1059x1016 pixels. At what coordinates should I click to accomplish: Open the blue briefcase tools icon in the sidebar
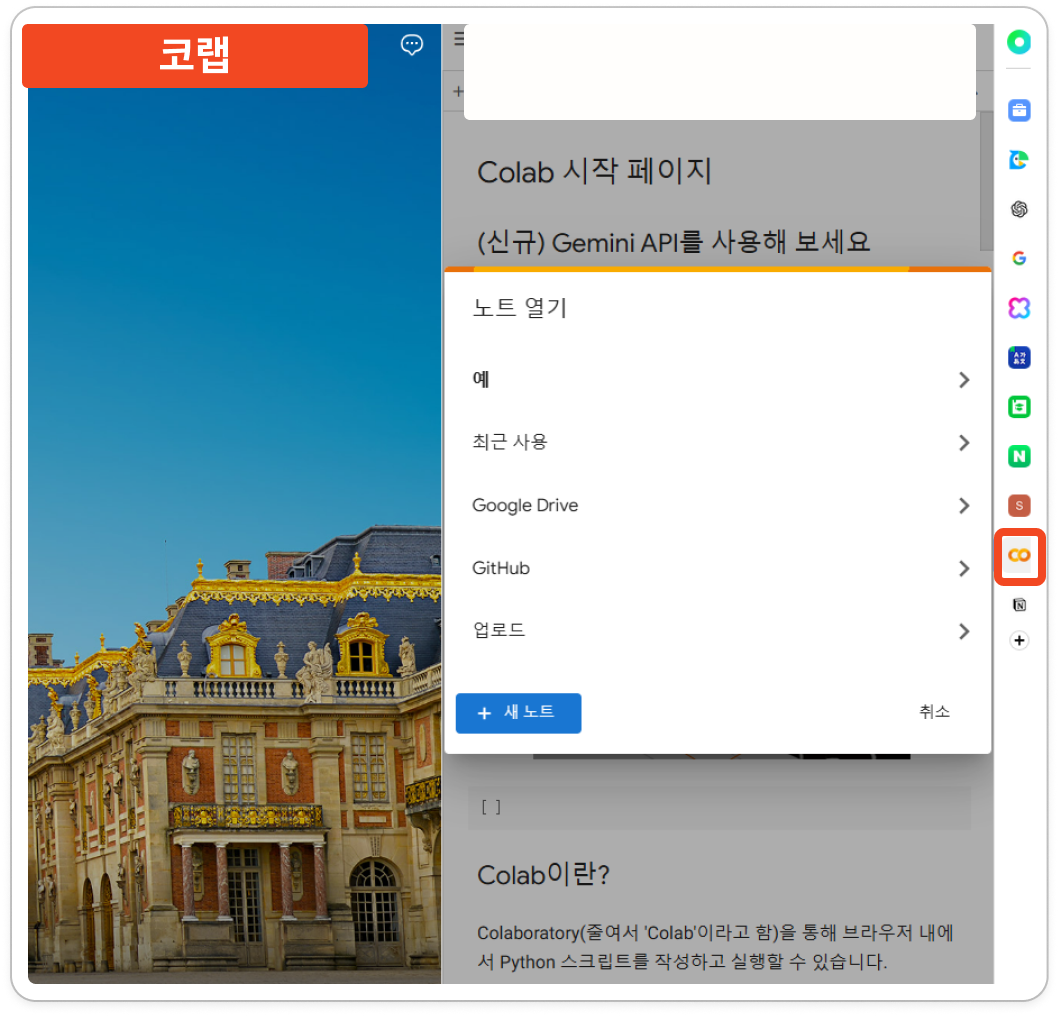coord(1019,110)
